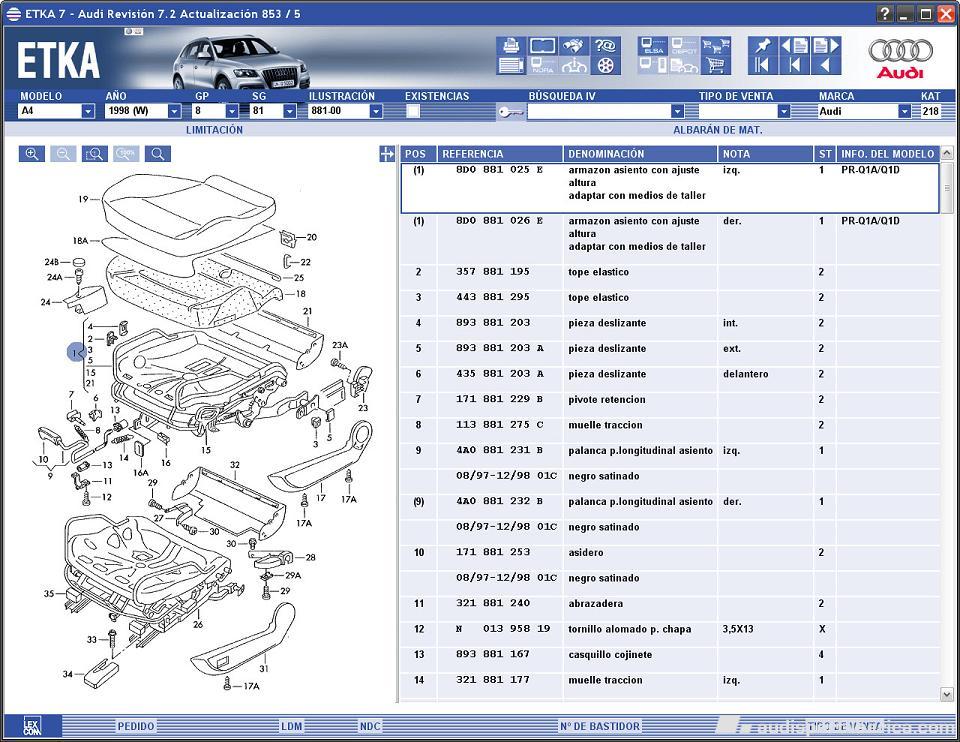Click the binoculars search icon
The height and width of the screenshot is (742, 960).
(574, 46)
